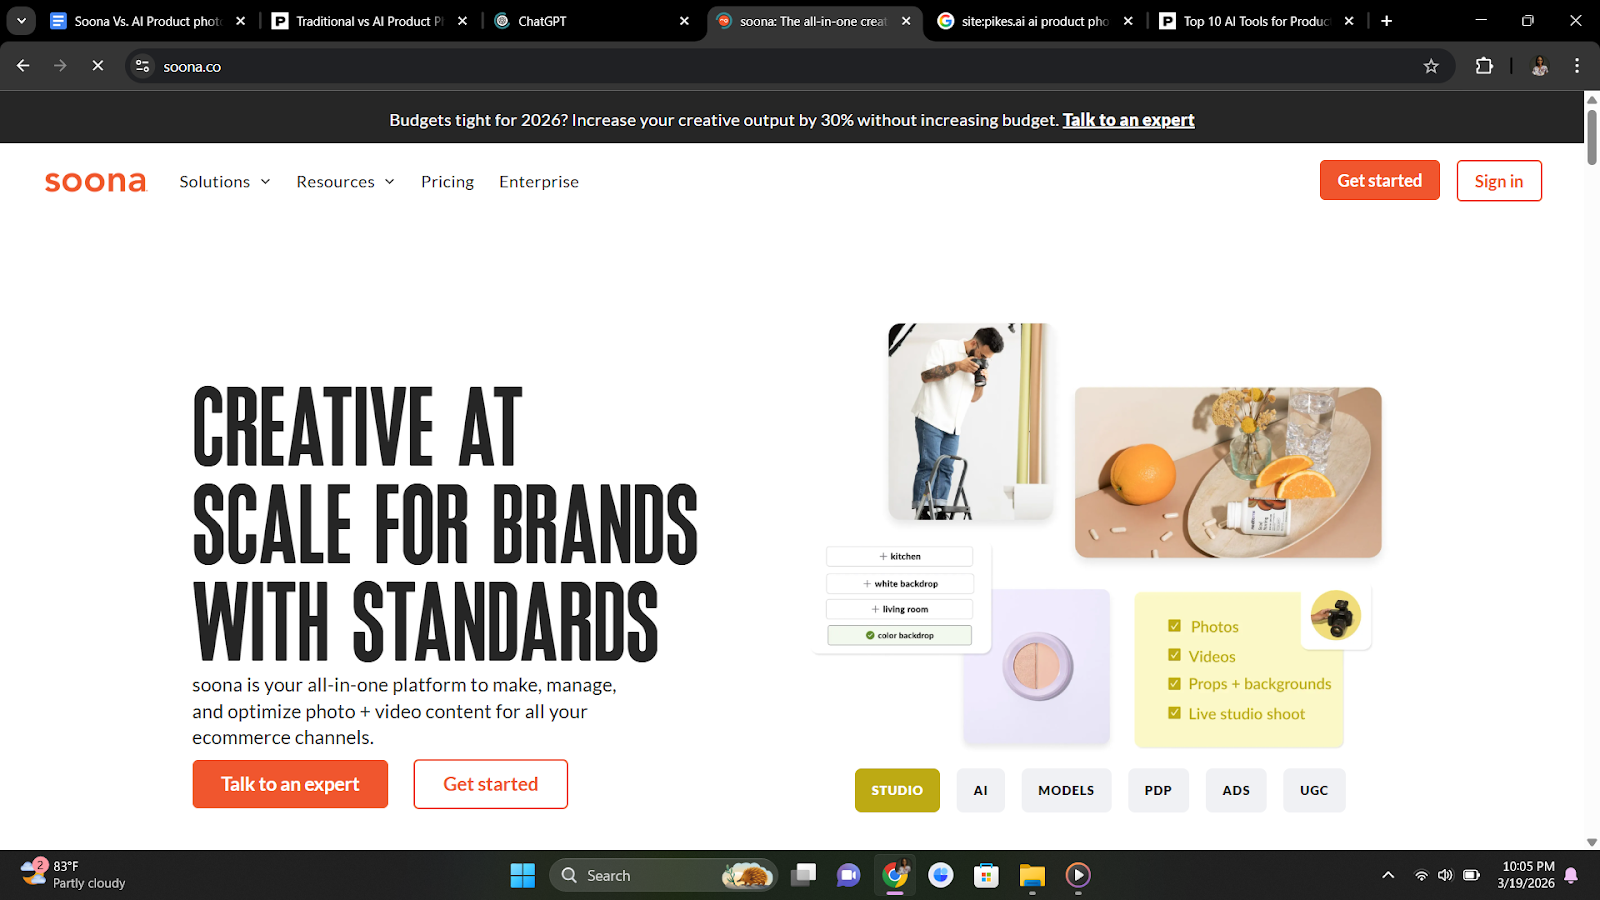Viewport: 1600px width, 900px height.
Task: Open Microsoft Store from the taskbar
Action: 986,875
